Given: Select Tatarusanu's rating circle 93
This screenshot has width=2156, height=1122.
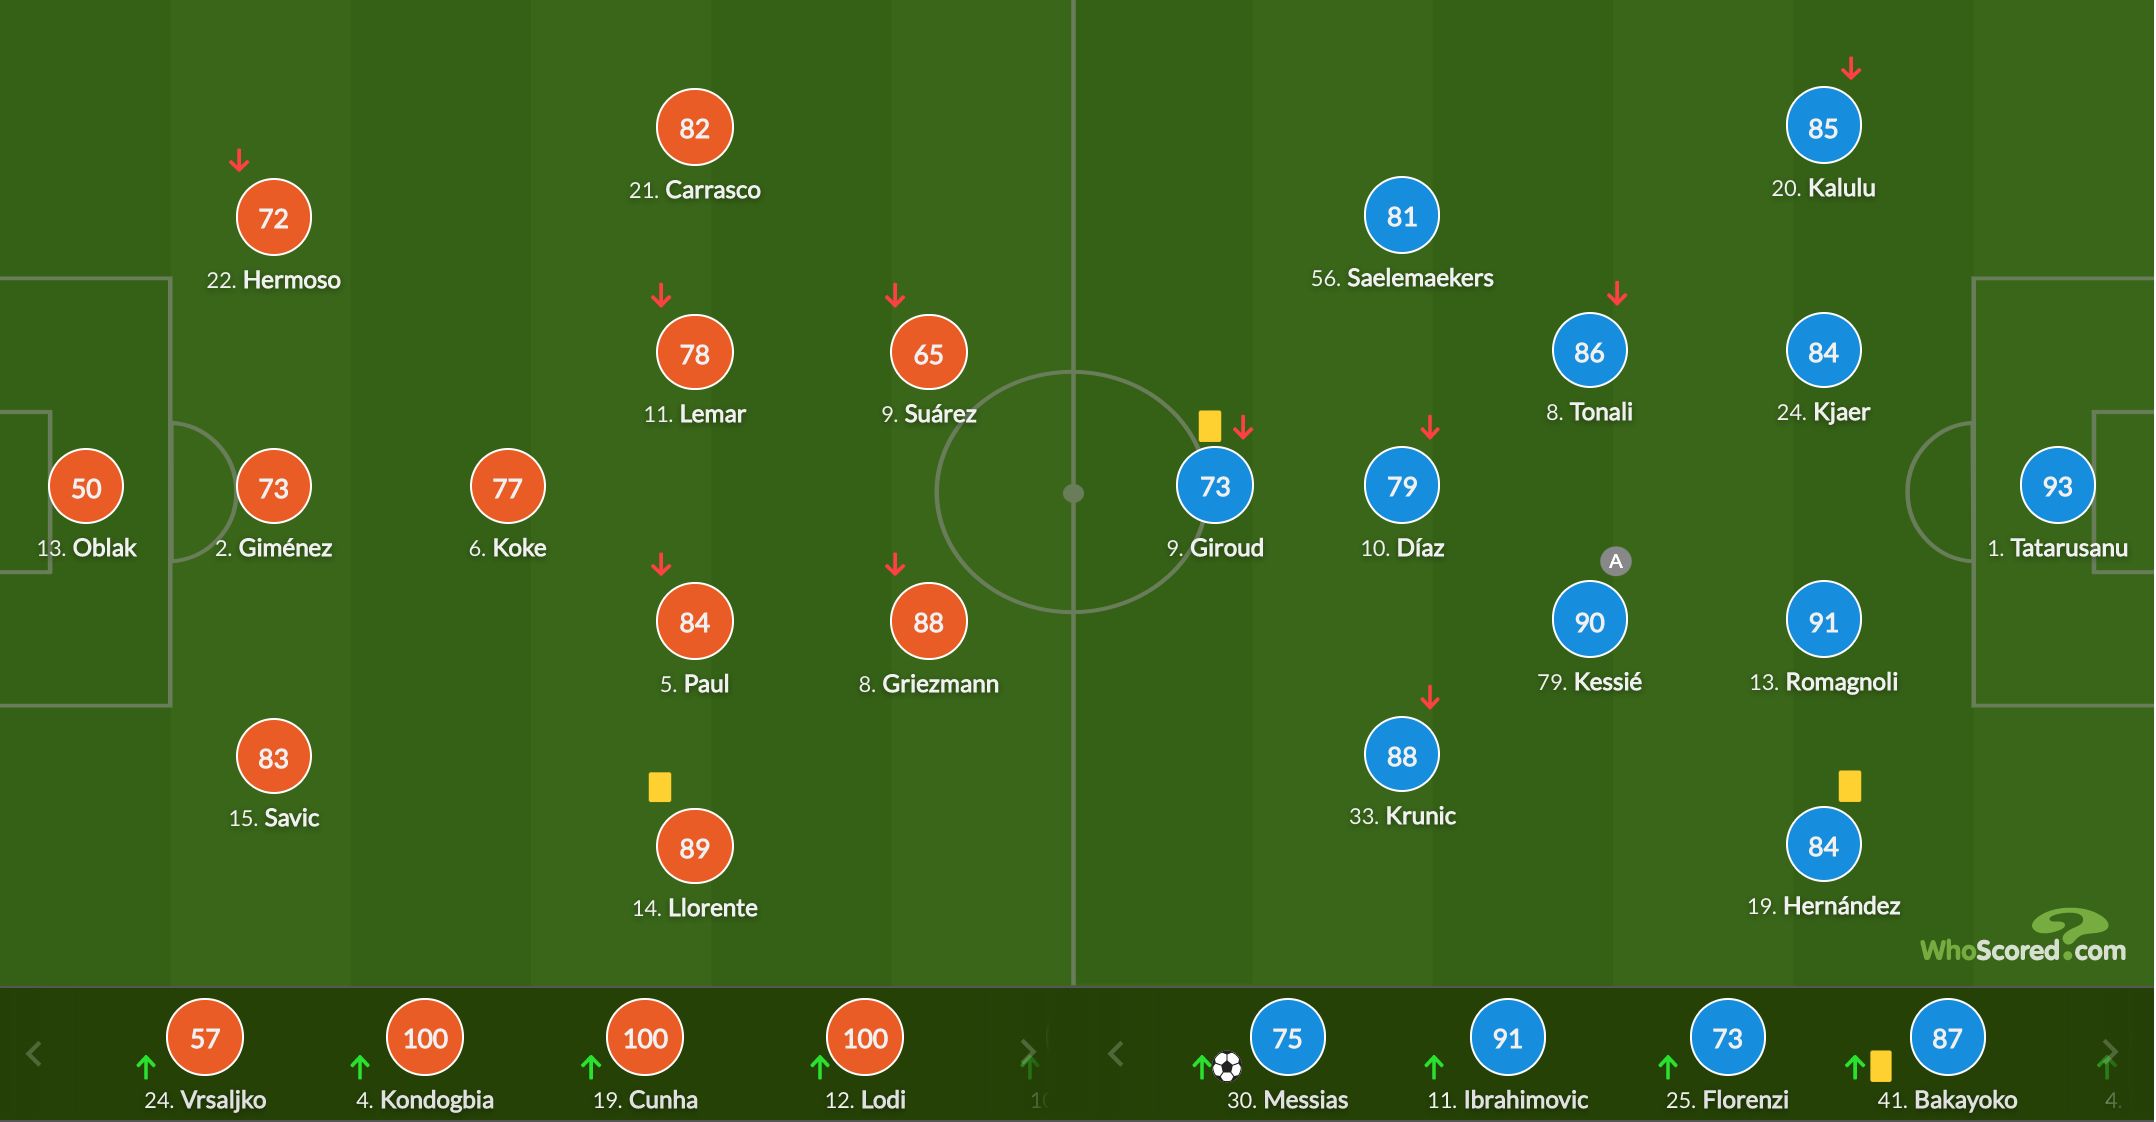Looking at the screenshot, I should [2057, 486].
